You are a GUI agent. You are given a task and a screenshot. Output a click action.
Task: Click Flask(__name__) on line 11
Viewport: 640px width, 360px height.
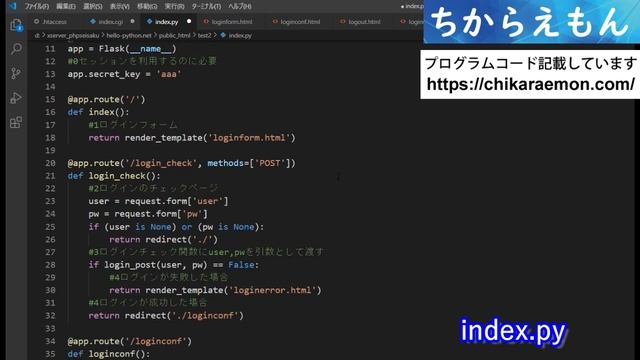pyautogui.click(x=138, y=49)
